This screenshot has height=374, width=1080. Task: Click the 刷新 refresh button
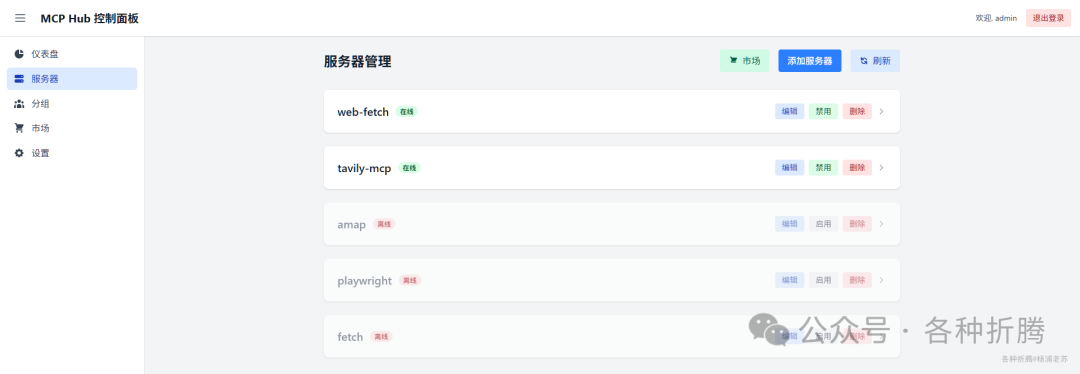[875, 61]
